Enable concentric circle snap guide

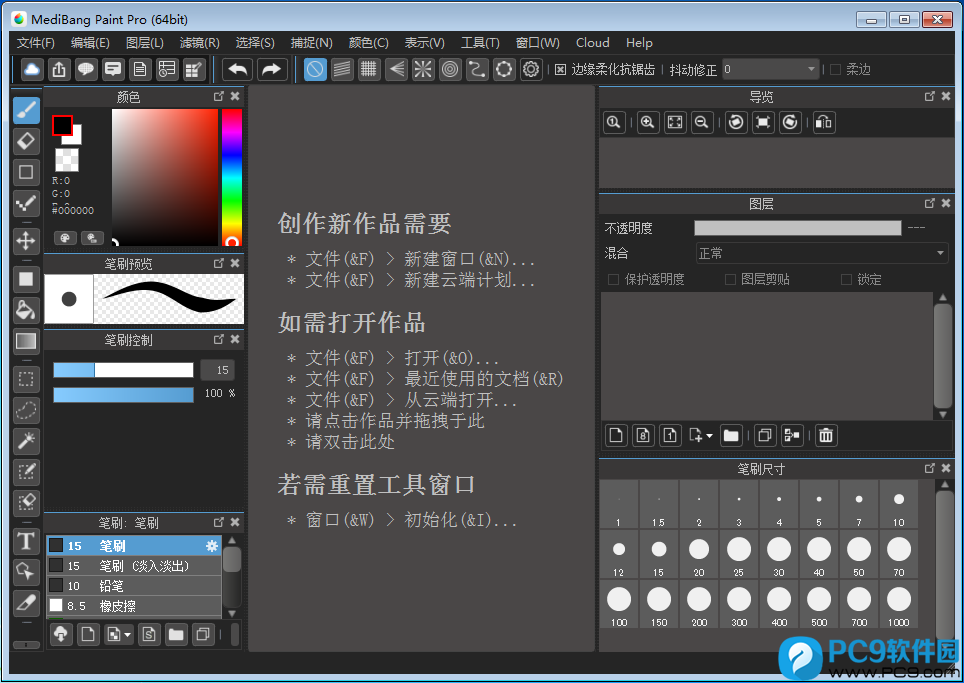pyautogui.click(x=450, y=69)
